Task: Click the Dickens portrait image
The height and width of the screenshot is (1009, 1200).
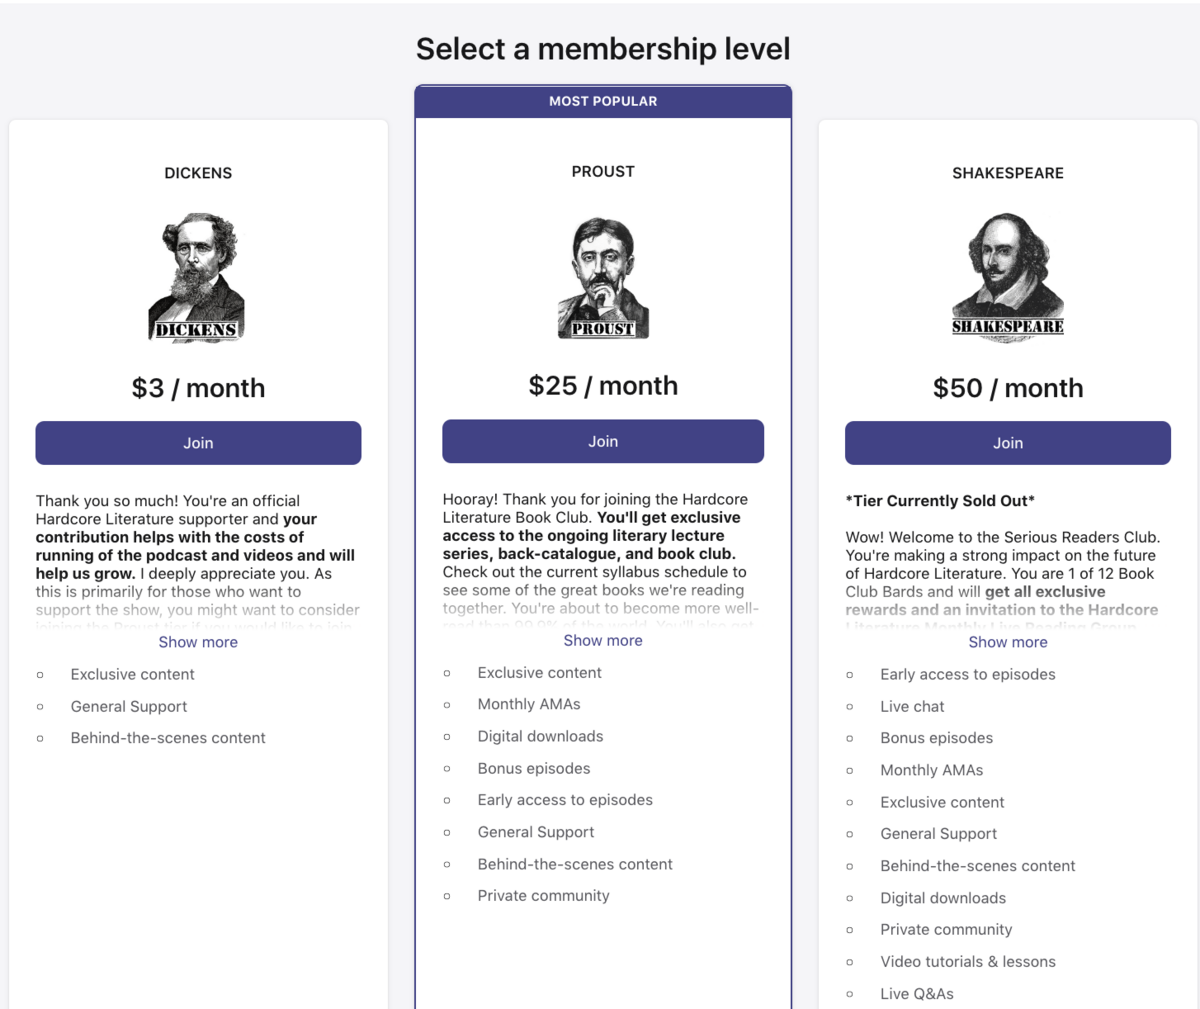Action: click(x=198, y=278)
